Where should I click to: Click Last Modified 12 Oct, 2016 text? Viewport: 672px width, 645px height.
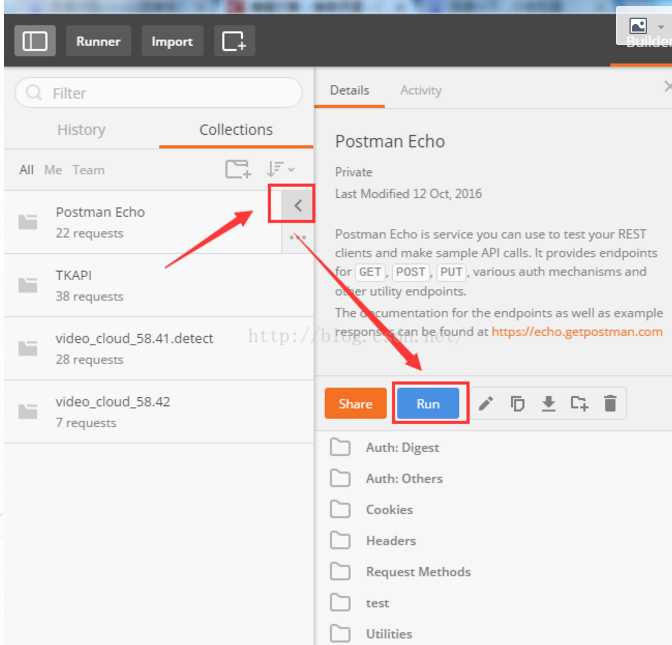(x=408, y=194)
